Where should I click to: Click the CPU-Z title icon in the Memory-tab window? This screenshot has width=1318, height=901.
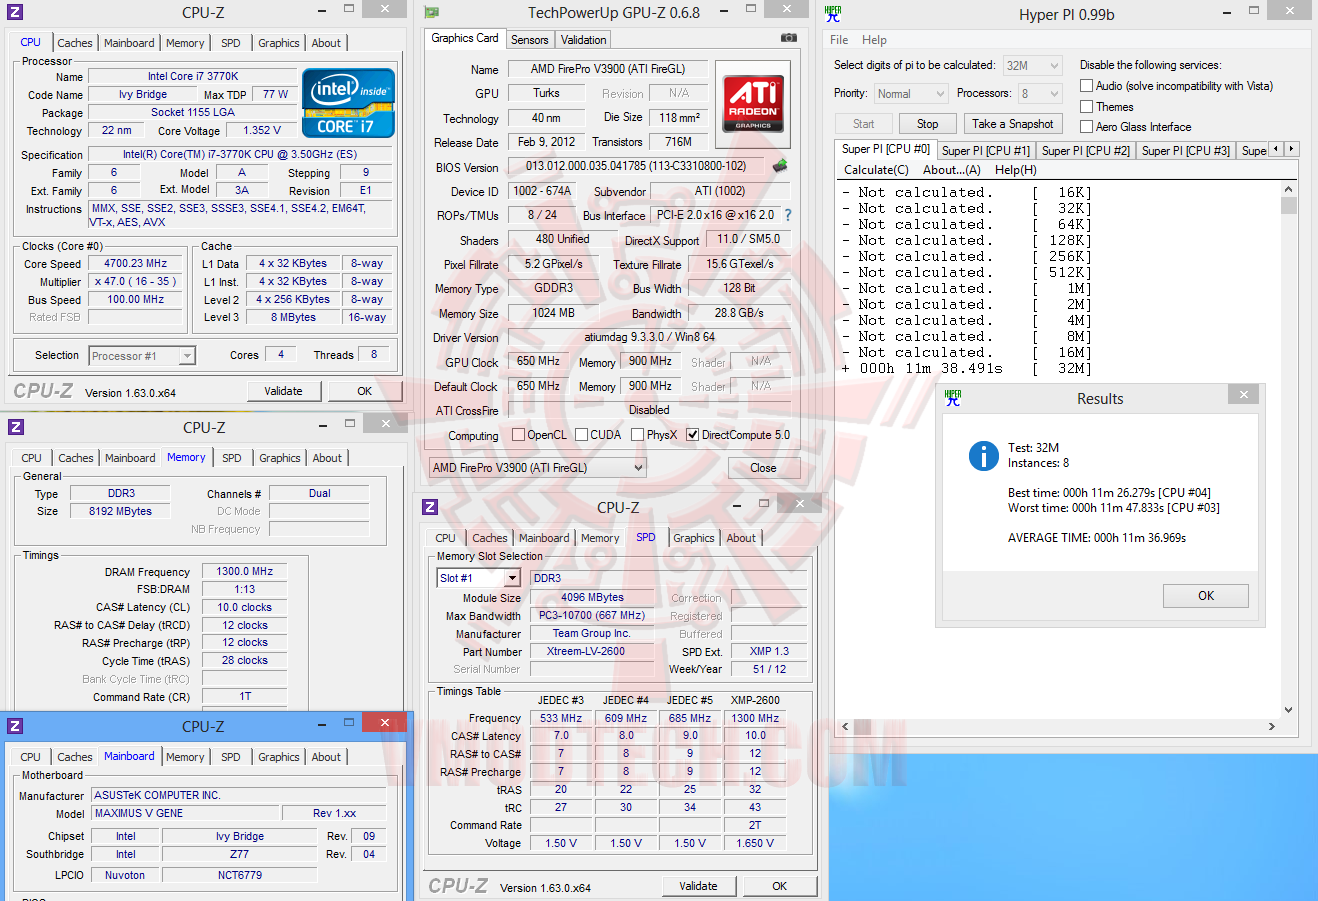(x=15, y=427)
